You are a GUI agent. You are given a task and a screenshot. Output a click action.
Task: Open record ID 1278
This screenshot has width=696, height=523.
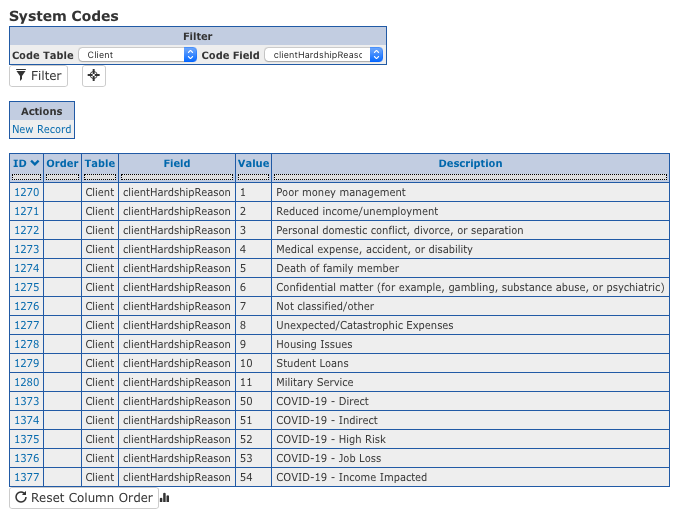tap(27, 345)
